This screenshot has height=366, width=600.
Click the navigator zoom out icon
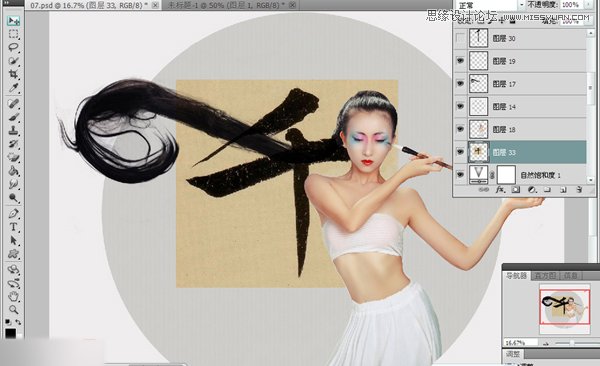(547, 343)
